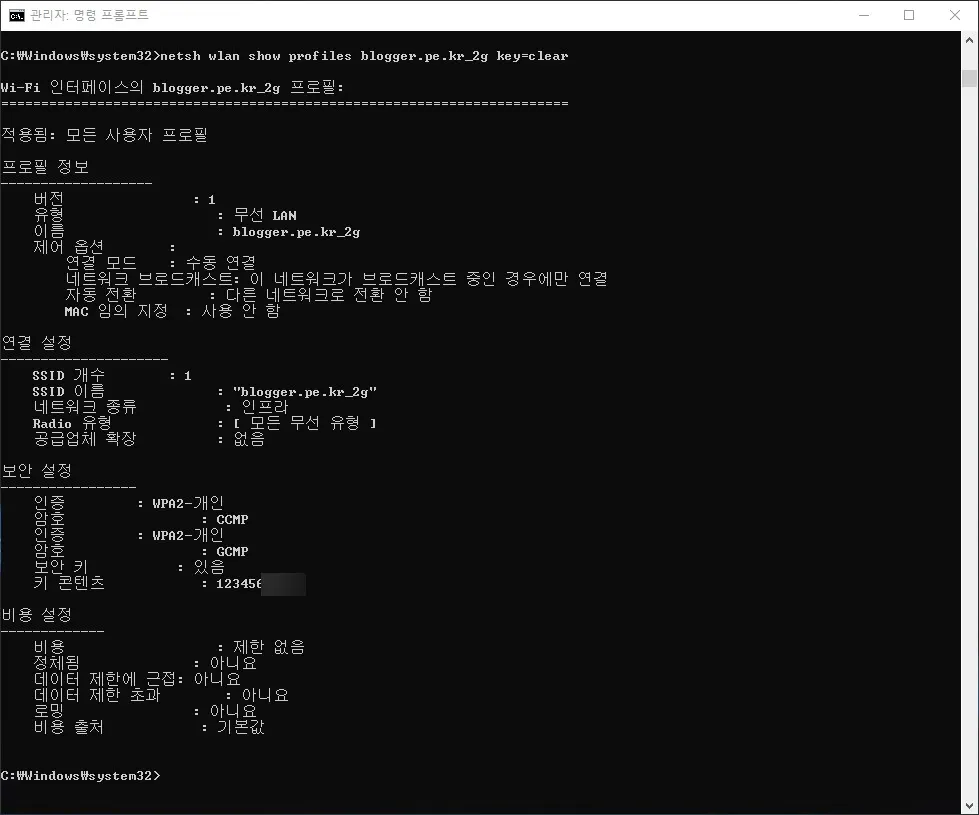The image size is (979, 815).
Task: Click the vertical scrollbar thumb
Action: tap(969, 79)
